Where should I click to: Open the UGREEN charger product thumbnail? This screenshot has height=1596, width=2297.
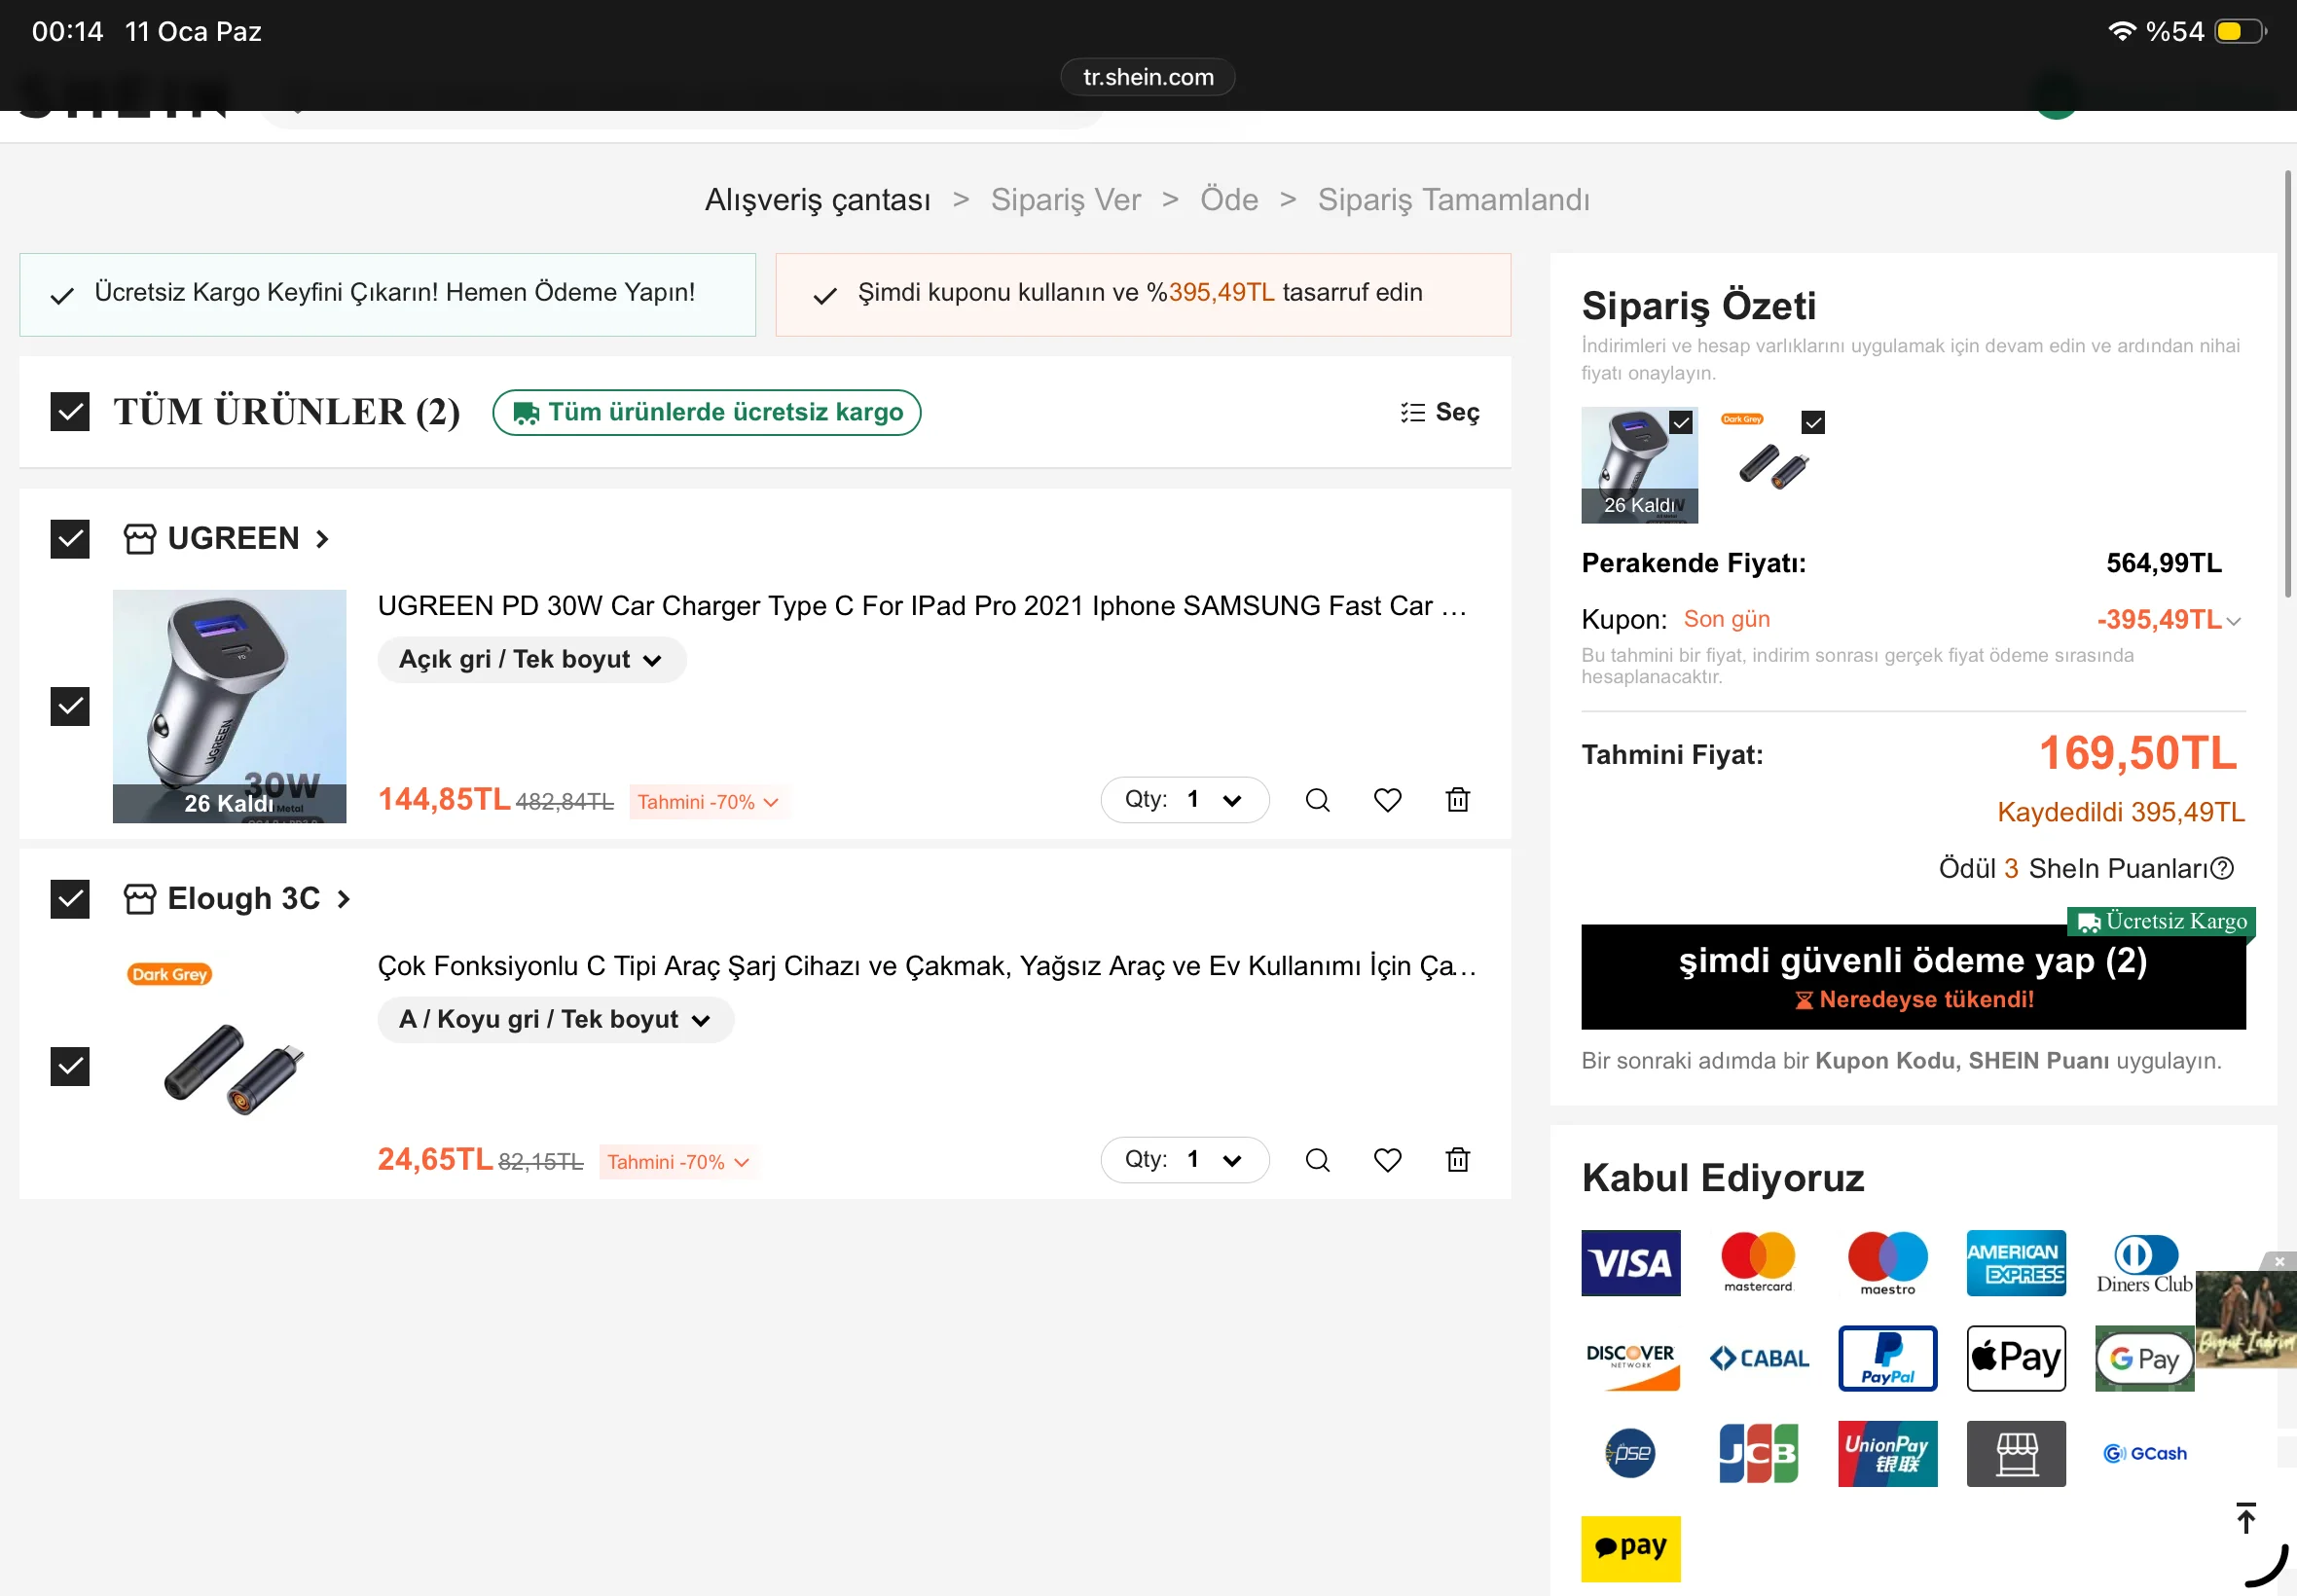(229, 706)
